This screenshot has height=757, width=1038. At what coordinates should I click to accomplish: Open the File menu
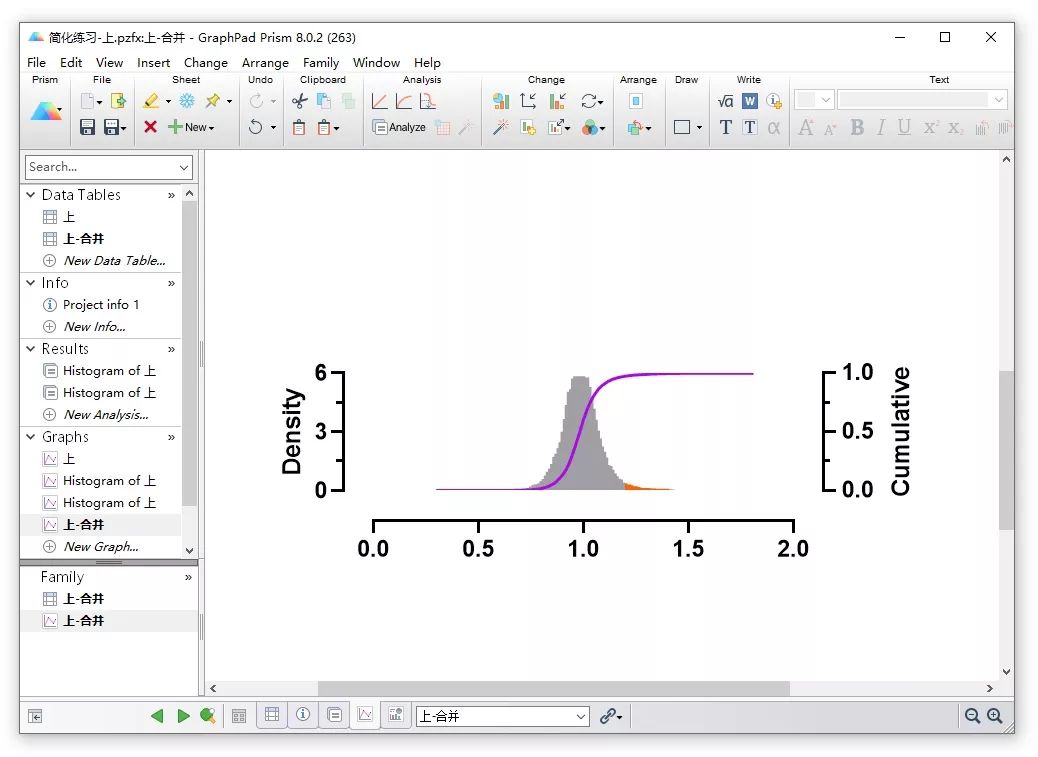36,62
